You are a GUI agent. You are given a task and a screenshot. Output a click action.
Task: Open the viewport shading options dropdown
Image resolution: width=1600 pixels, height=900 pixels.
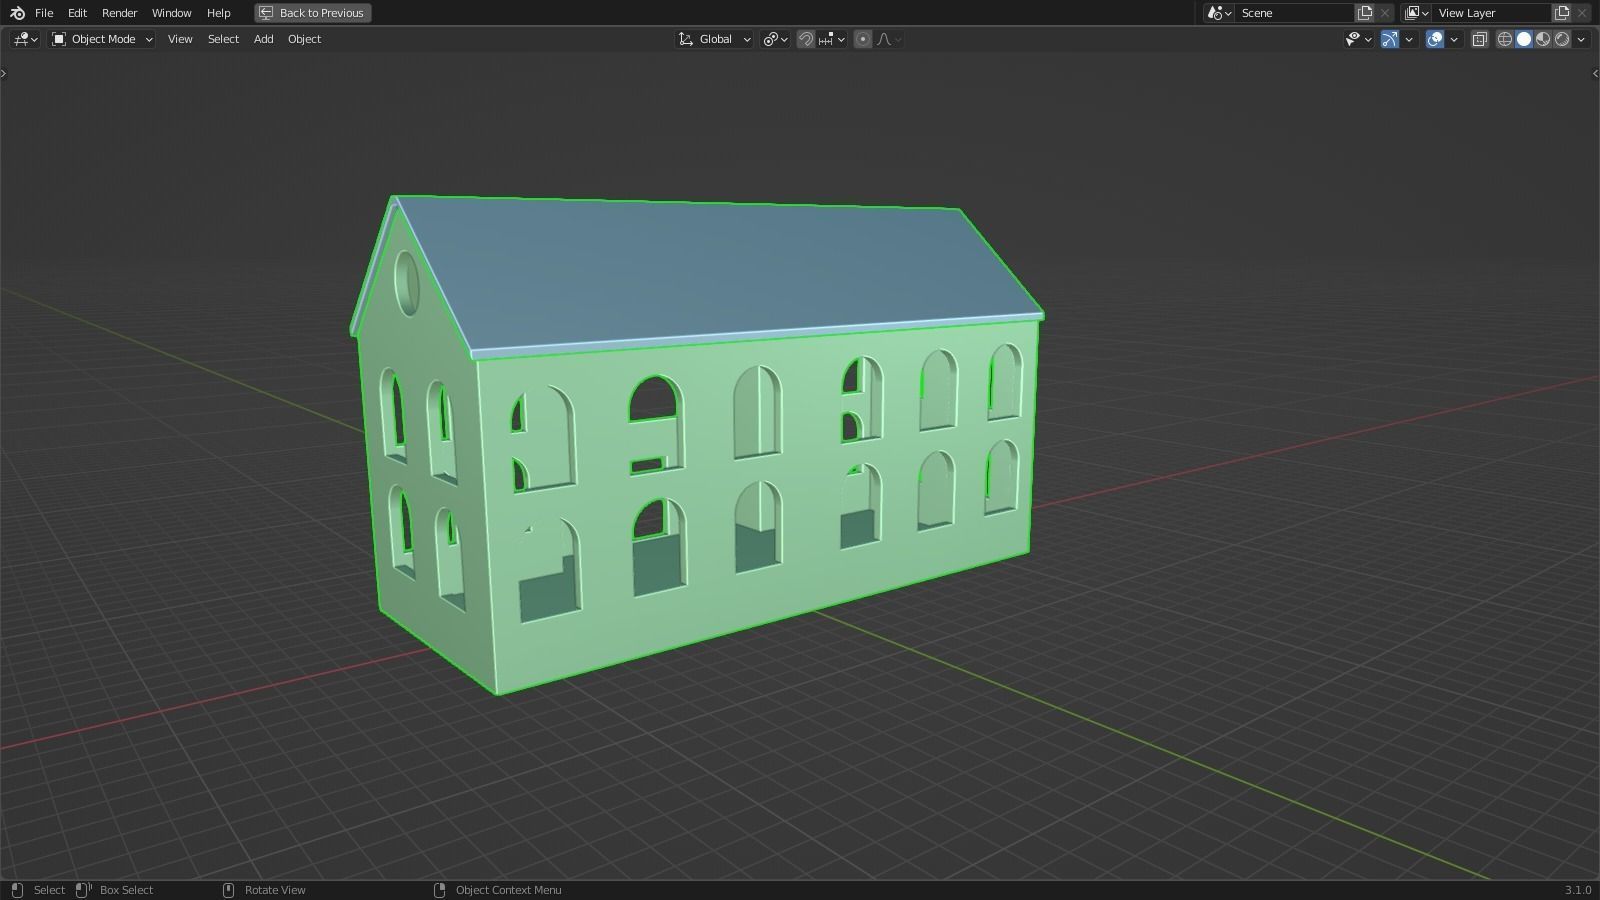point(1581,39)
